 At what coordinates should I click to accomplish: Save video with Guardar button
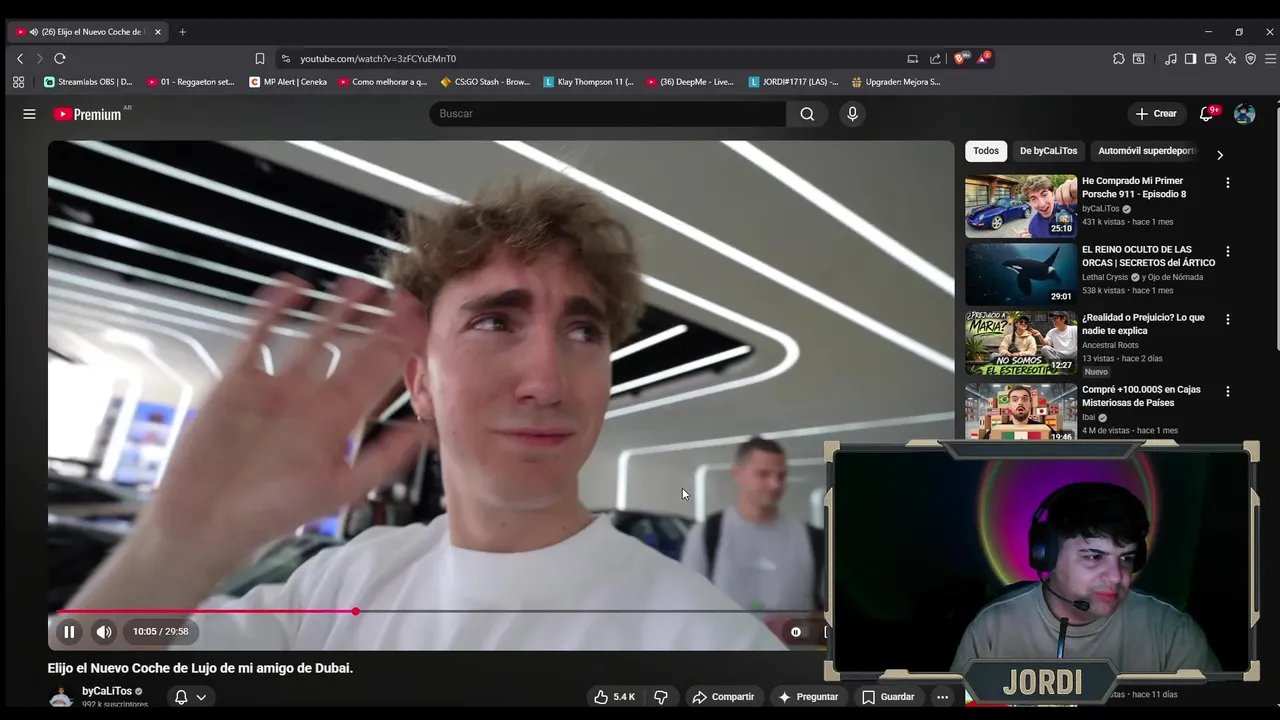tap(888, 697)
